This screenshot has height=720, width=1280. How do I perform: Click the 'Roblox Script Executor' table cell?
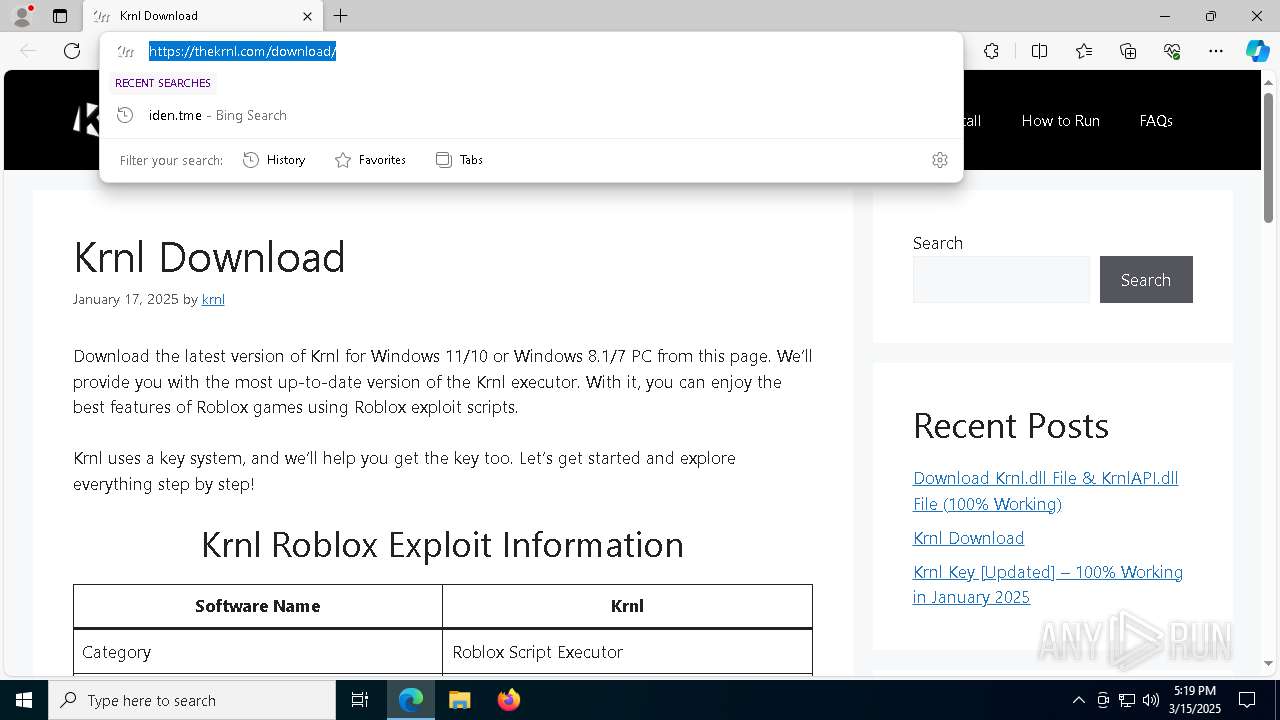pyautogui.click(x=627, y=652)
